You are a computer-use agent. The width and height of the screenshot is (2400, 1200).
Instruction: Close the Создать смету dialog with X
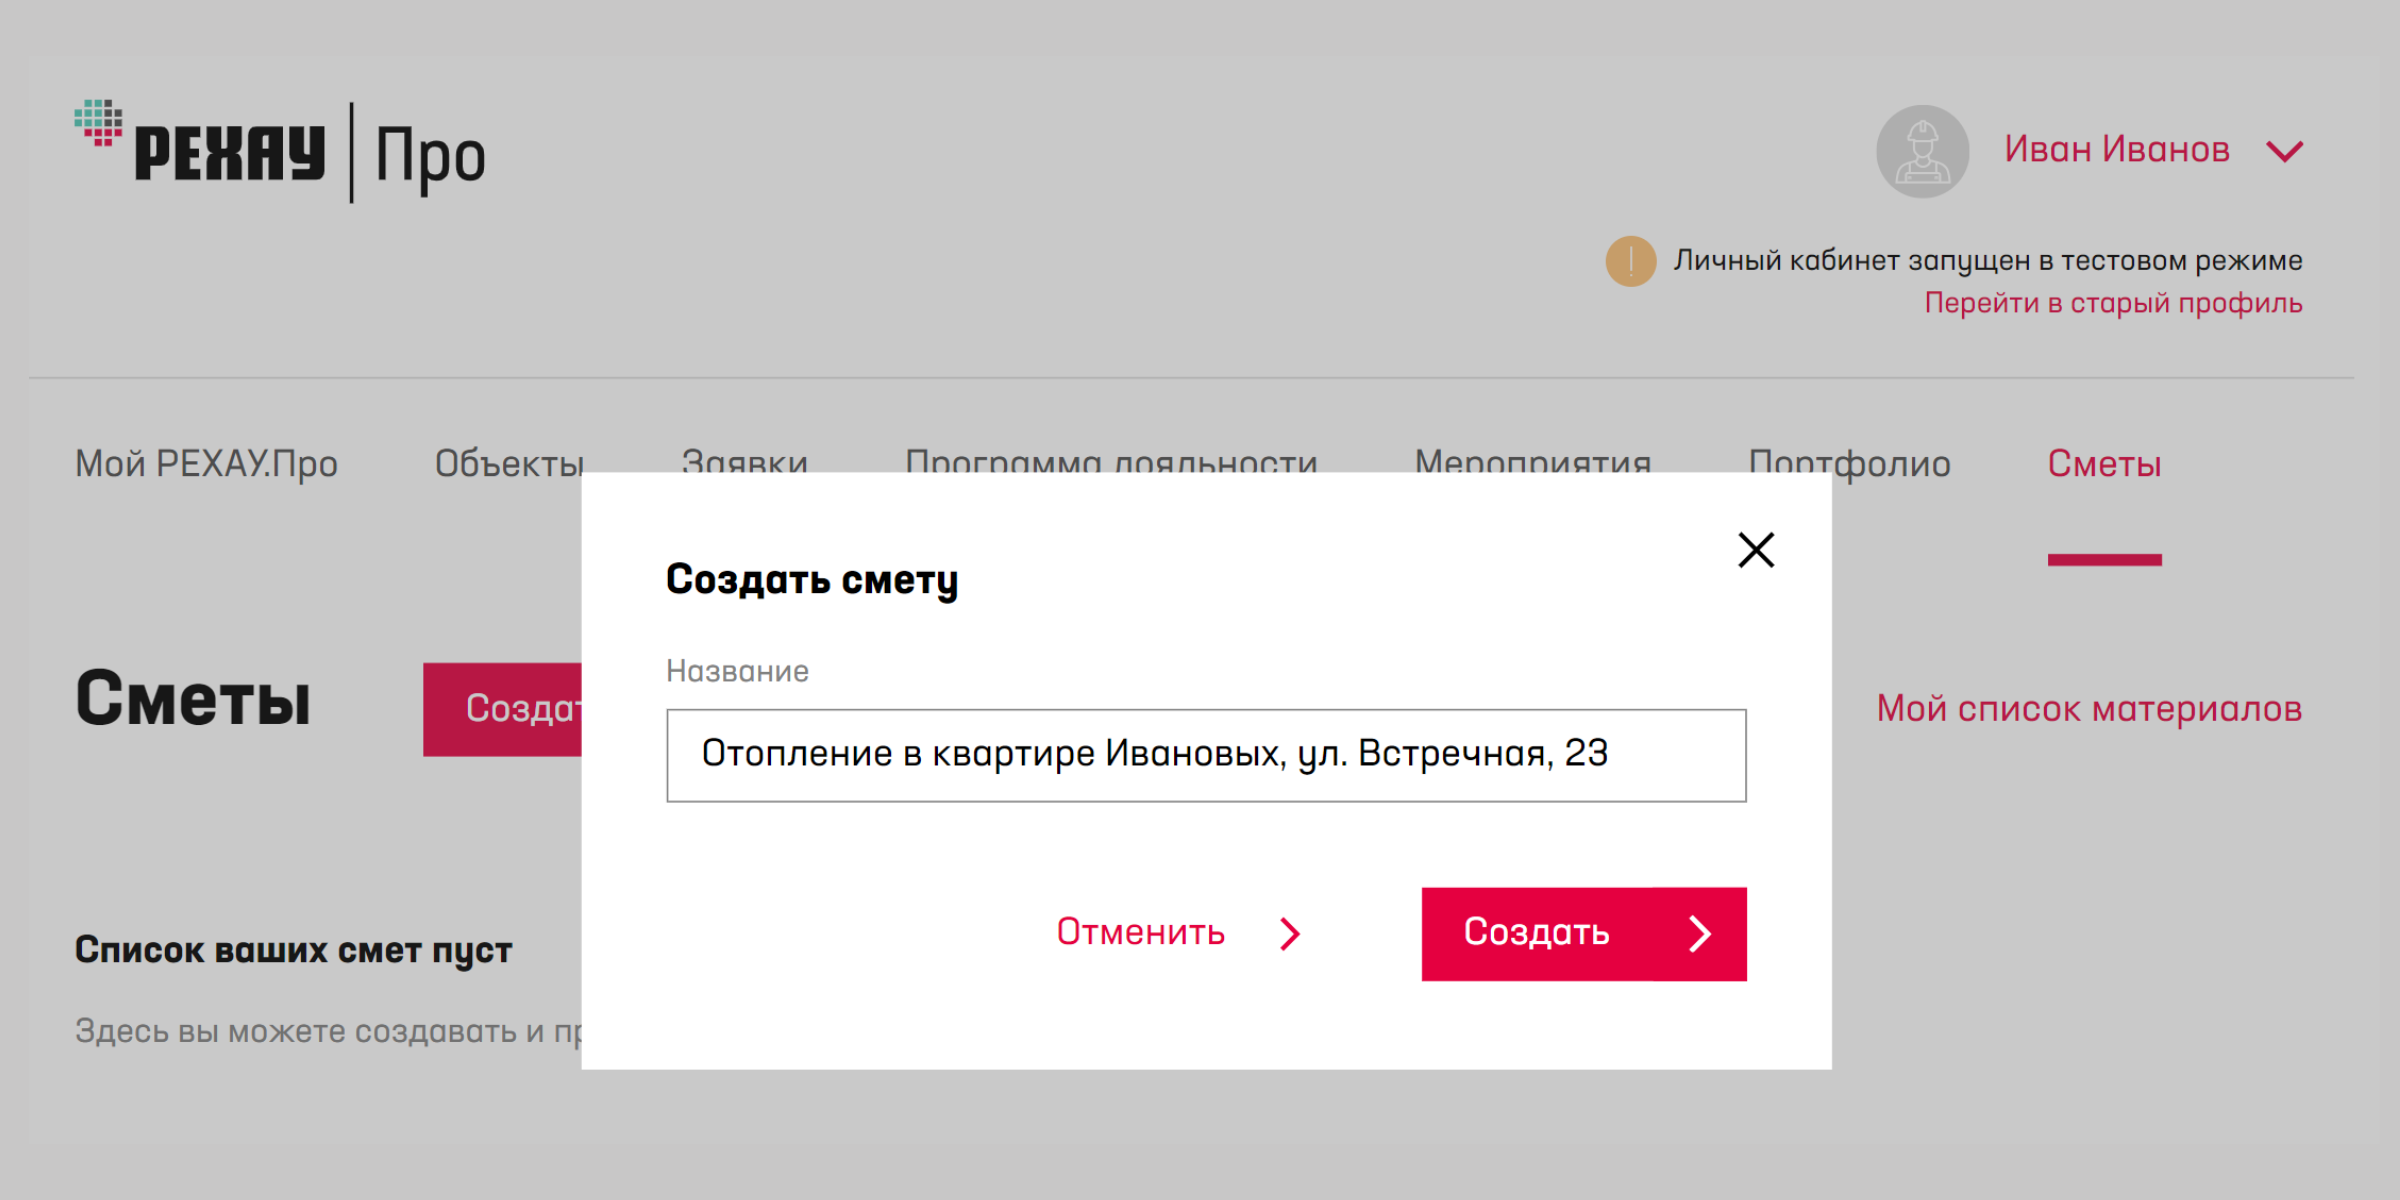1755,550
